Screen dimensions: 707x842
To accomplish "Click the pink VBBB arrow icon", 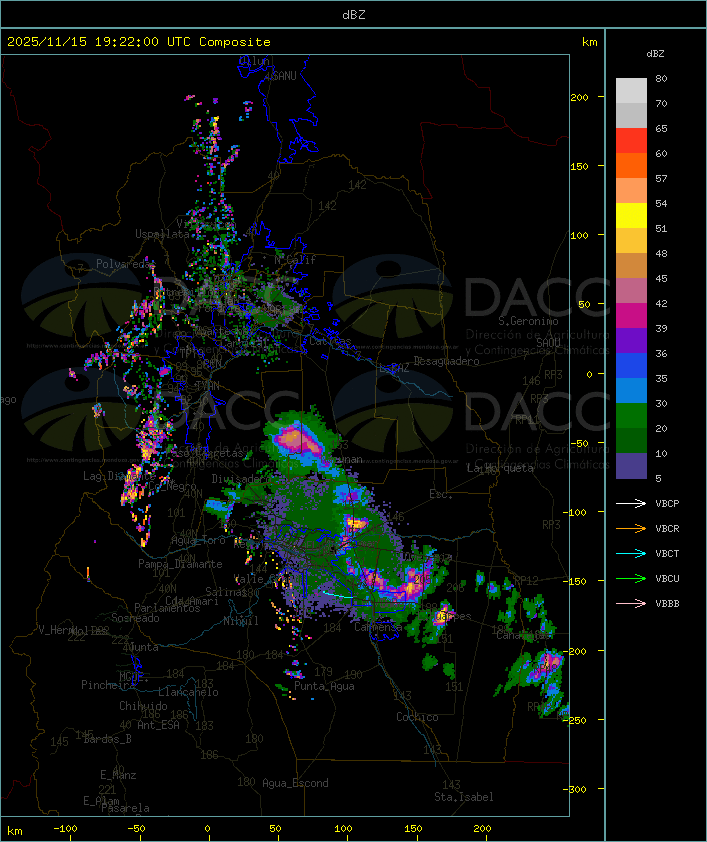I will coord(631,604).
